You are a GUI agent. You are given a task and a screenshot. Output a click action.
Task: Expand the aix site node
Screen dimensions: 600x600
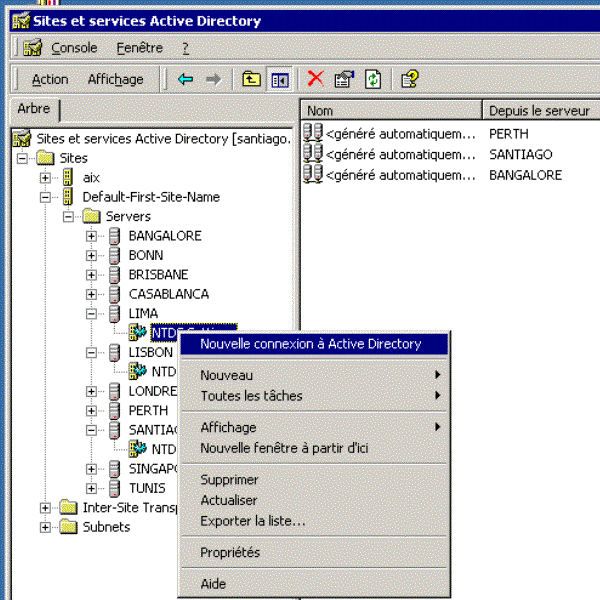point(45,177)
